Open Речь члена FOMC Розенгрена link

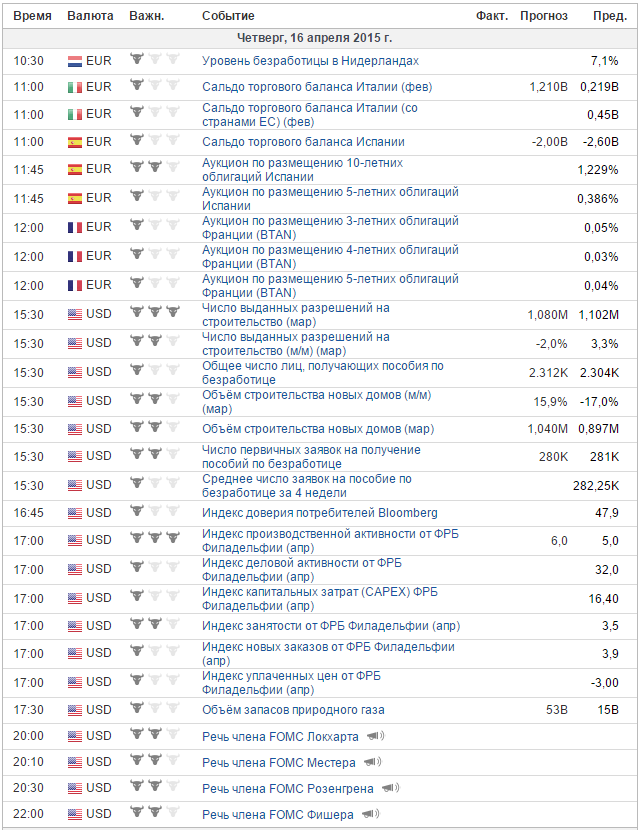point(287,789)
